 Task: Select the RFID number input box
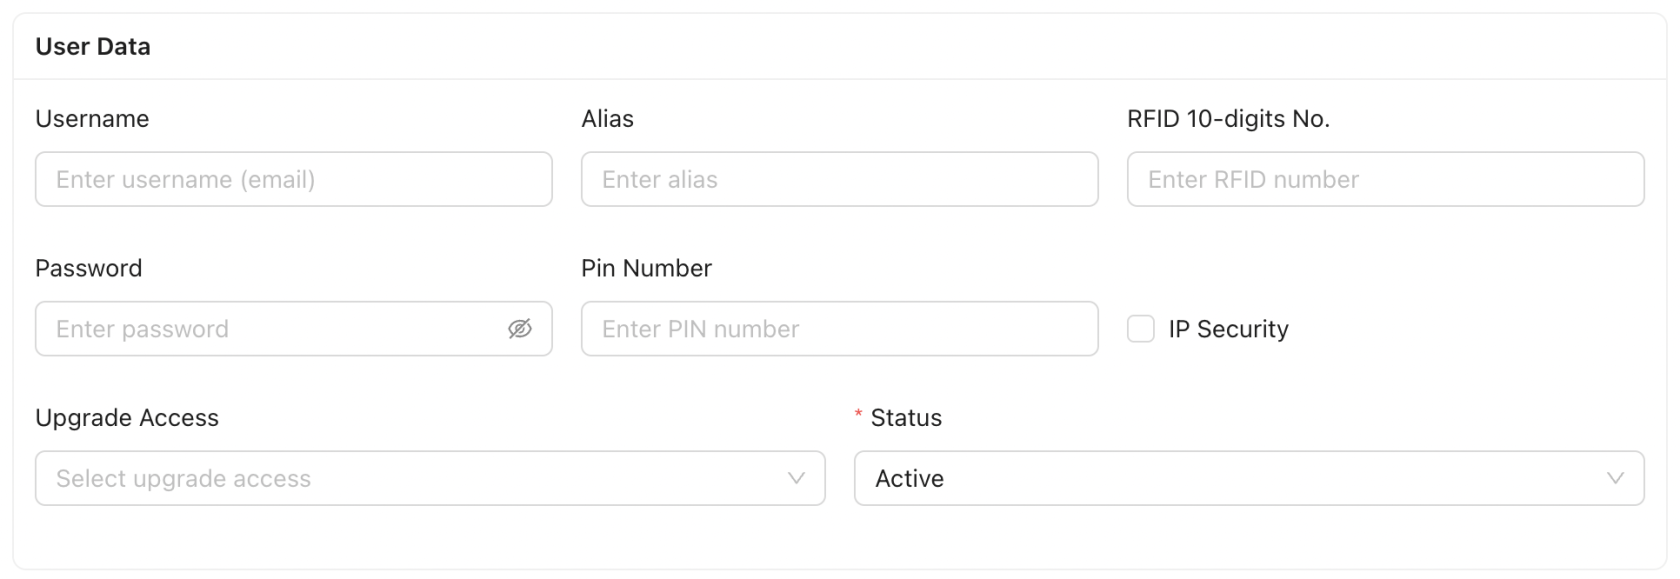click(x=1385, y=180)
